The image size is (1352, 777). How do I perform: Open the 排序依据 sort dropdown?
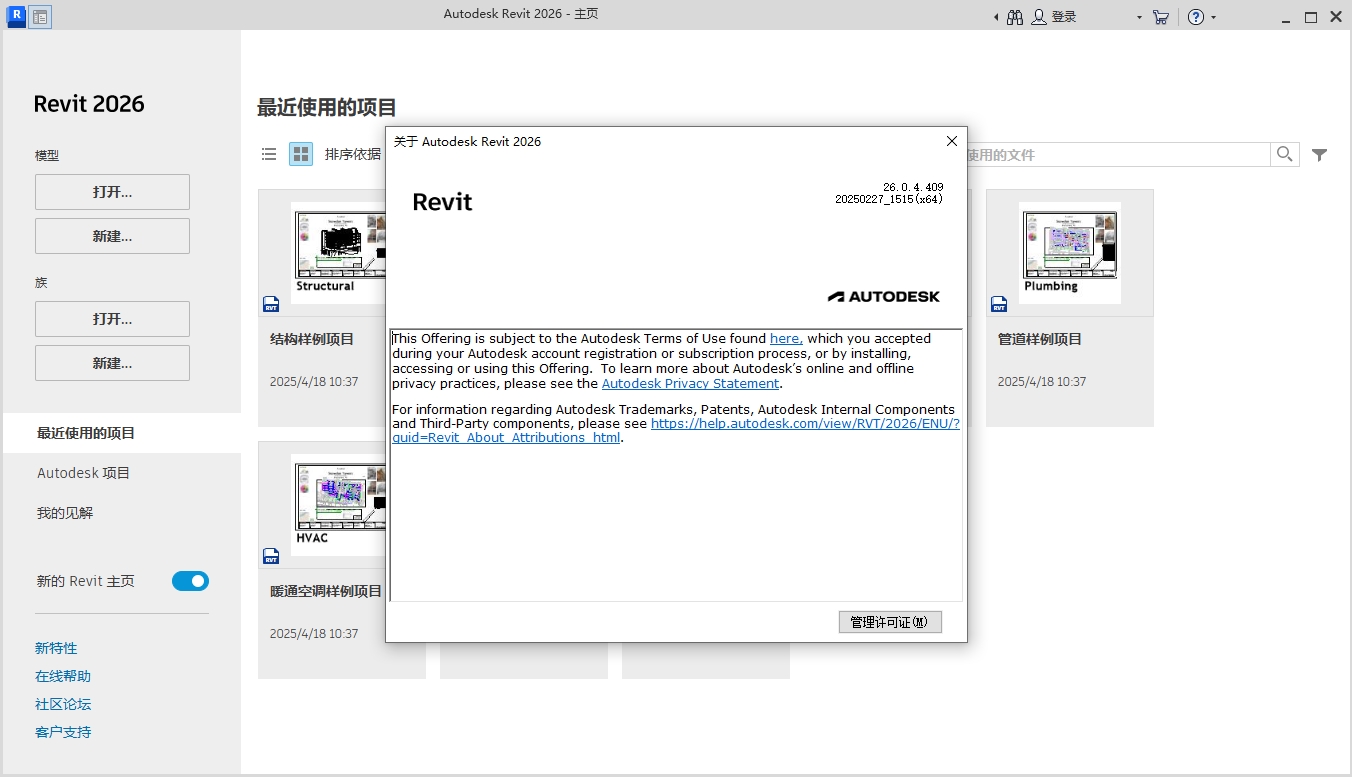coord(353,154)
